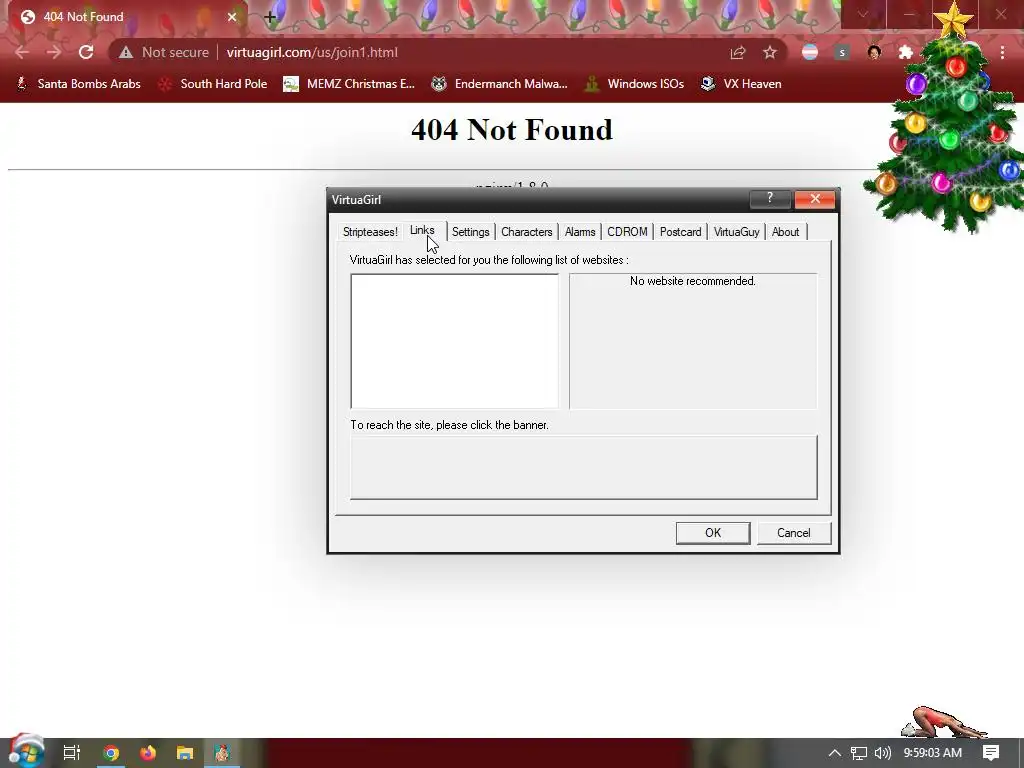Viewport: 1024px width, 768px height.
Task: Open Chrome from the taskbar
Action: pyautogui.click(x=111, y=753)
